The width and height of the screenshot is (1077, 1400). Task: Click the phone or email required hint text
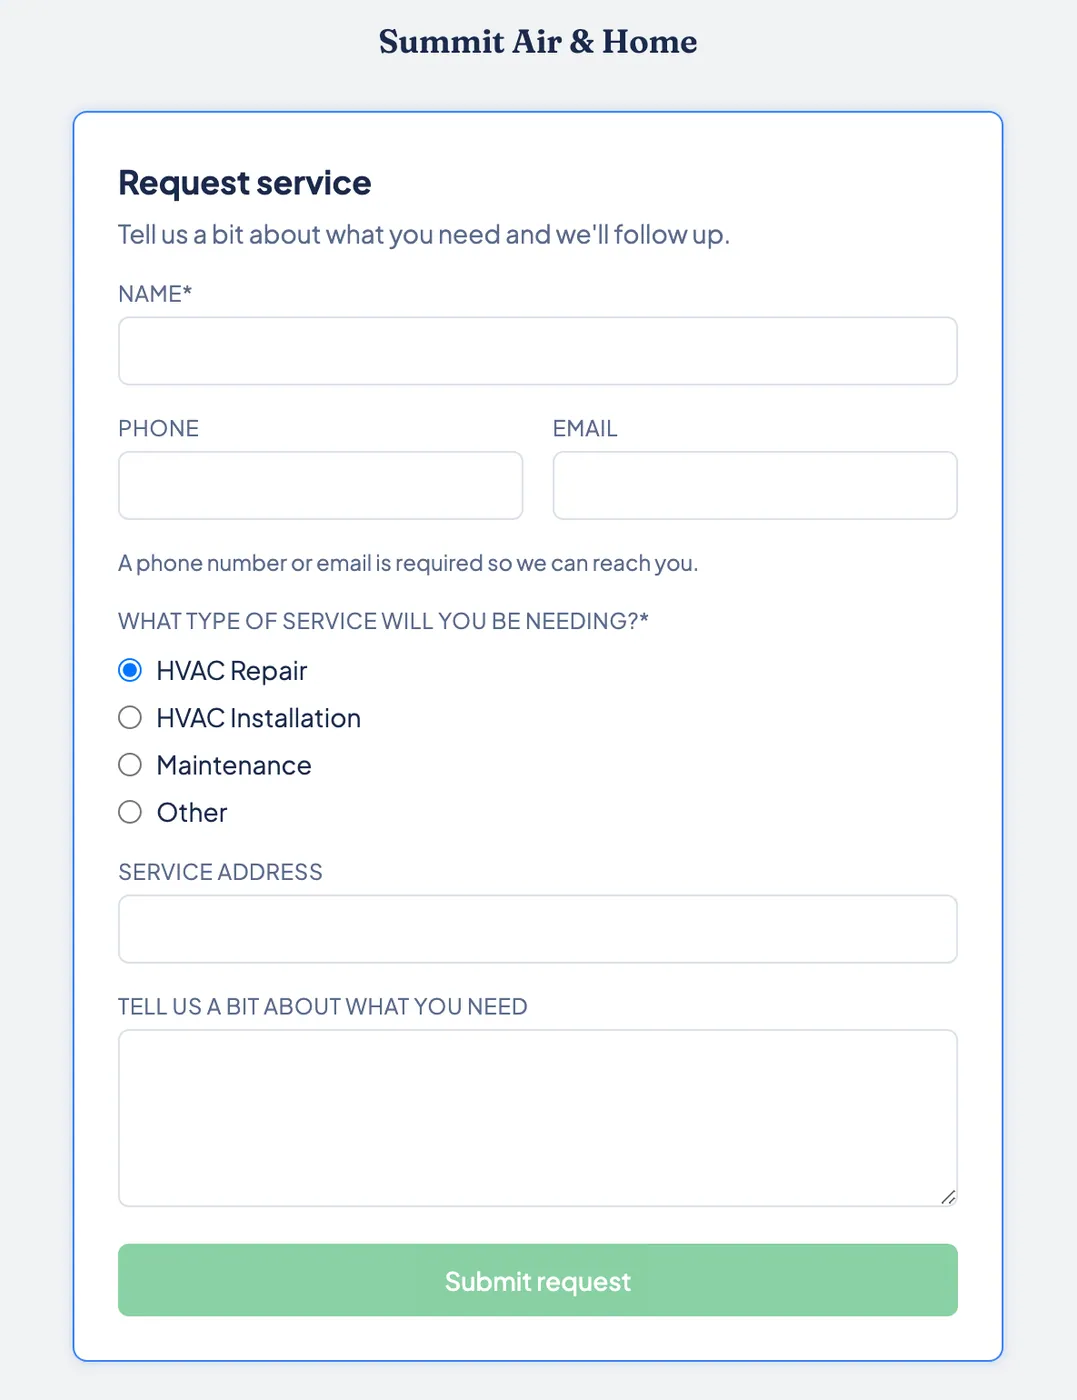pos(408,563)
